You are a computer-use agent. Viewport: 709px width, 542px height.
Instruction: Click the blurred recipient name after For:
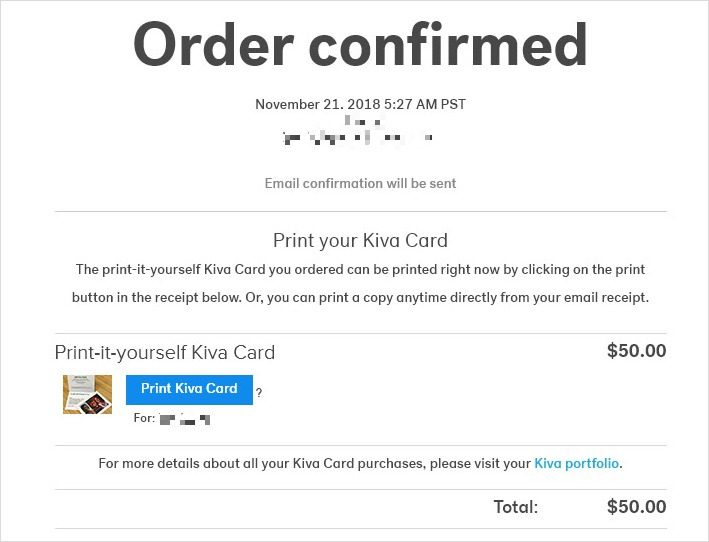[x=185, y=419]
